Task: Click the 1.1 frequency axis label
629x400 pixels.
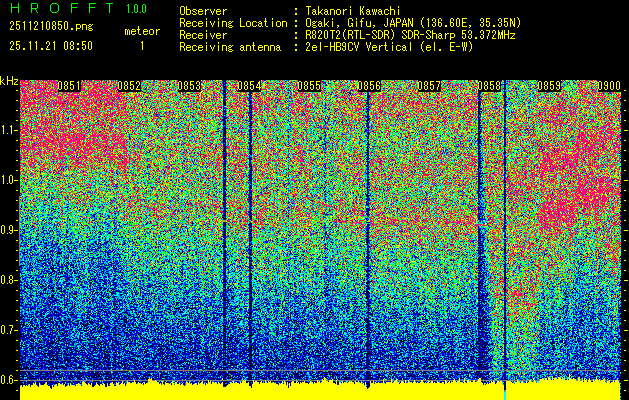Action: tap(9, 130)
